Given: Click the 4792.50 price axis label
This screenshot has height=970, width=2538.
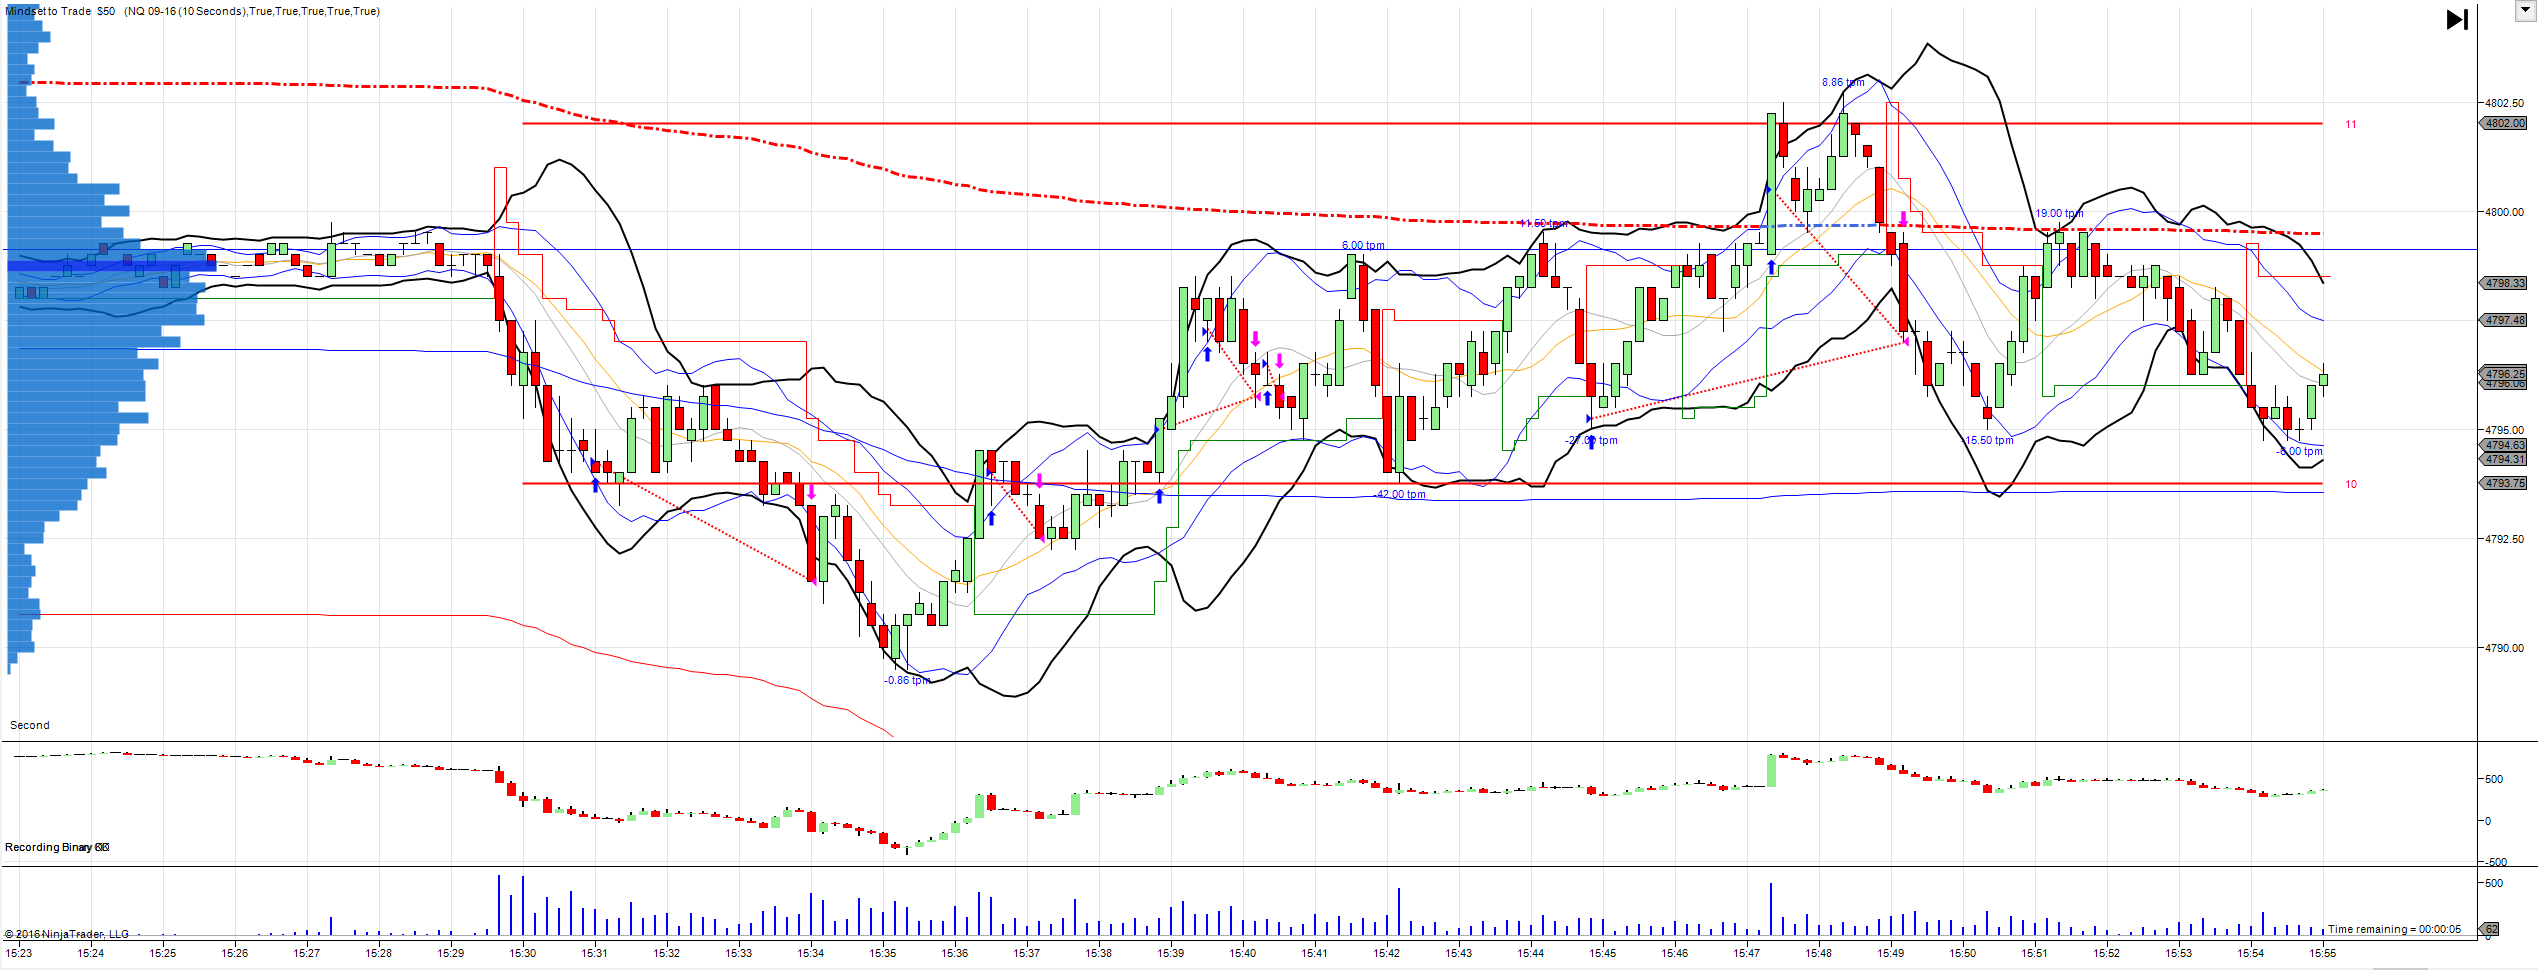Looking at the screenshot, I should (2504, 539).
